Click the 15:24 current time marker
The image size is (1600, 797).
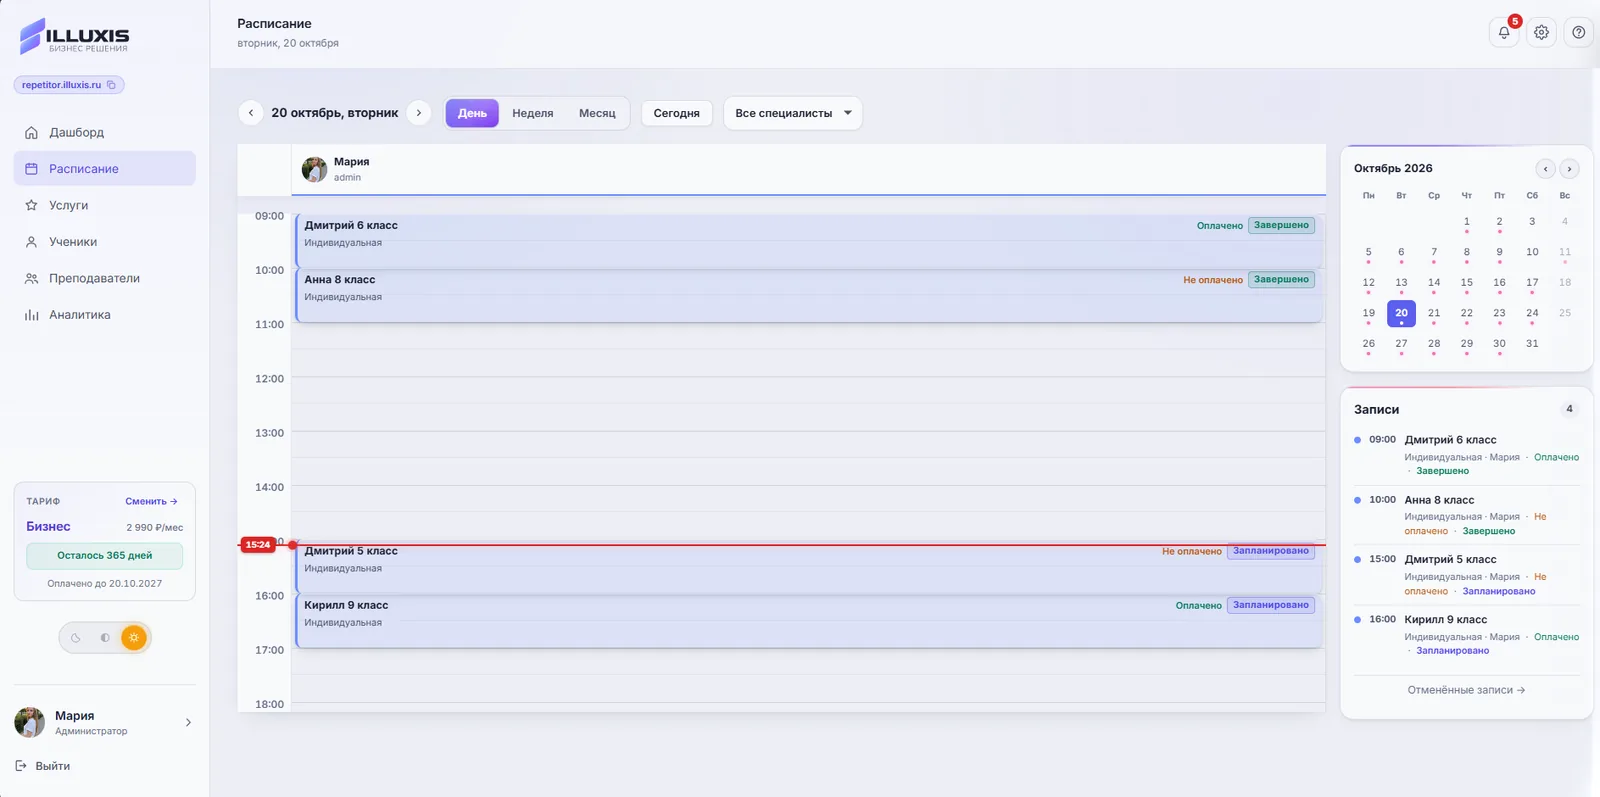point(258,545)
